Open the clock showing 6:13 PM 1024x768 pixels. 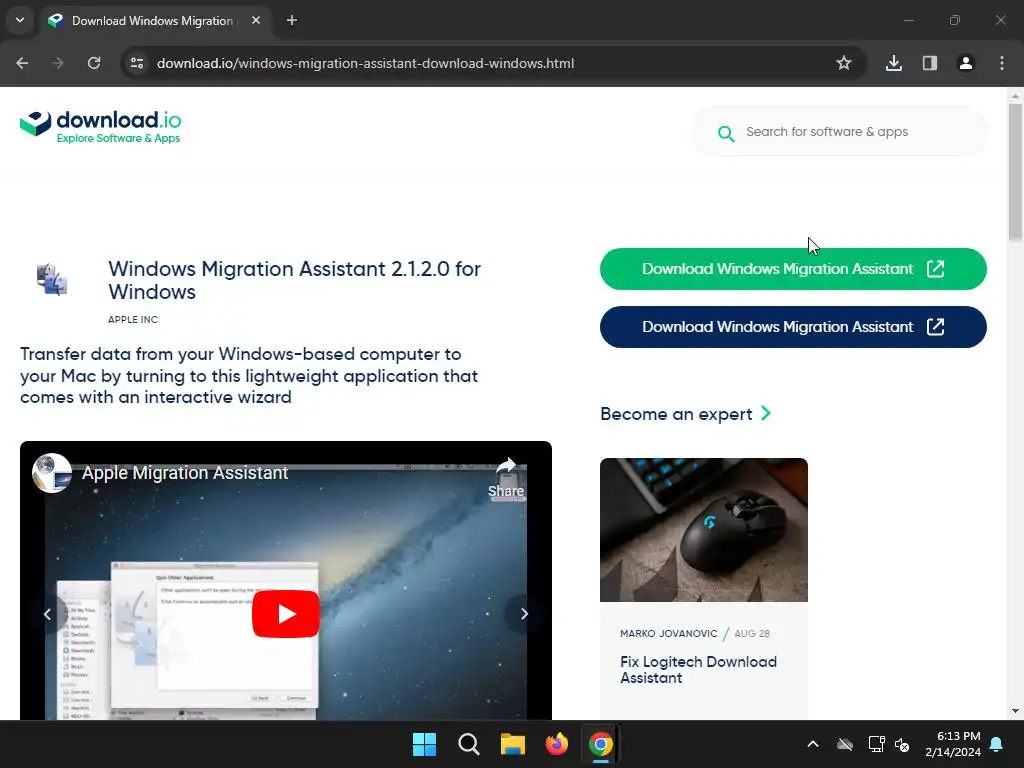[953, 744]
